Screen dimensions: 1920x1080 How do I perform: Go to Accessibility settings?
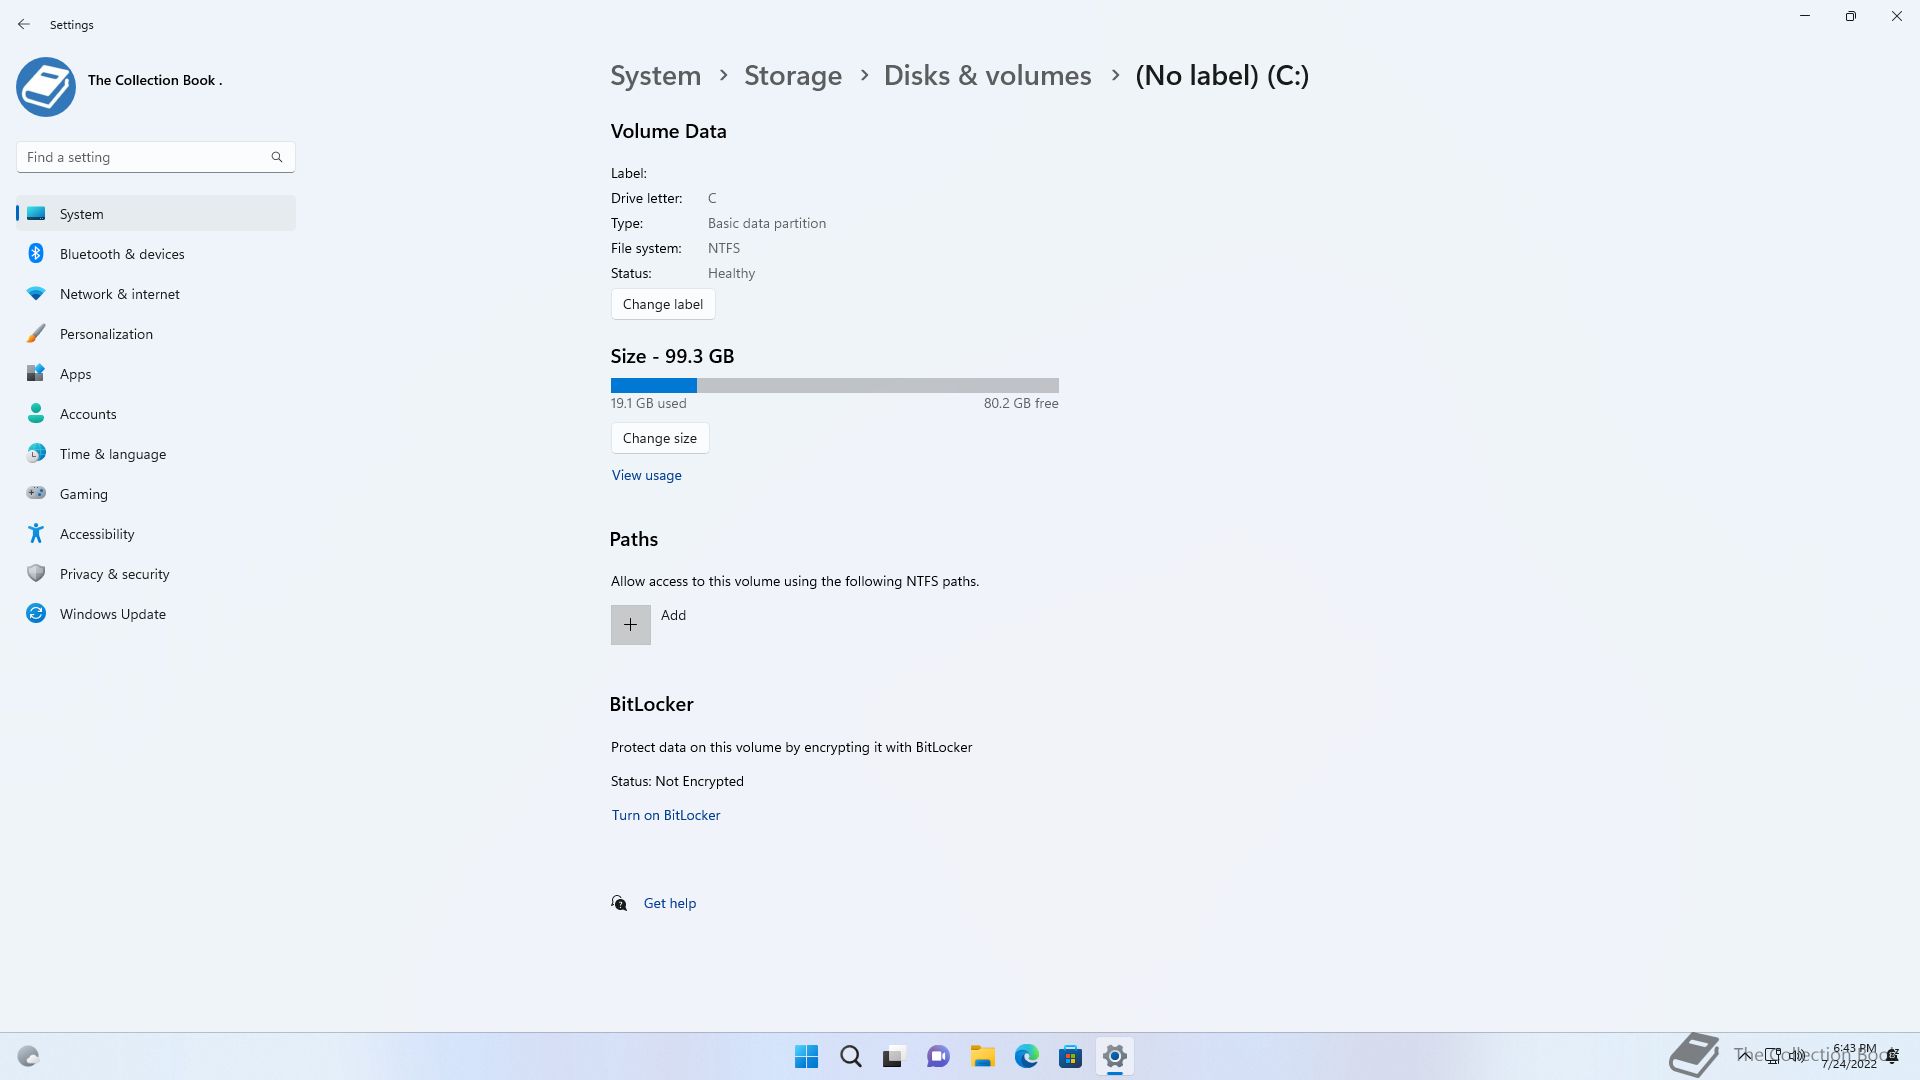tap(97, 534)
